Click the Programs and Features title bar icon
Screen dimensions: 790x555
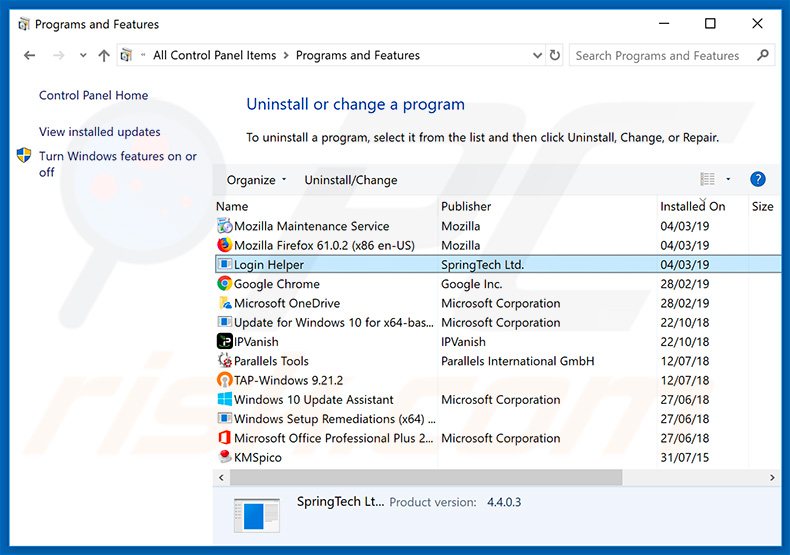pyautogui.click(x=24, y=24)
